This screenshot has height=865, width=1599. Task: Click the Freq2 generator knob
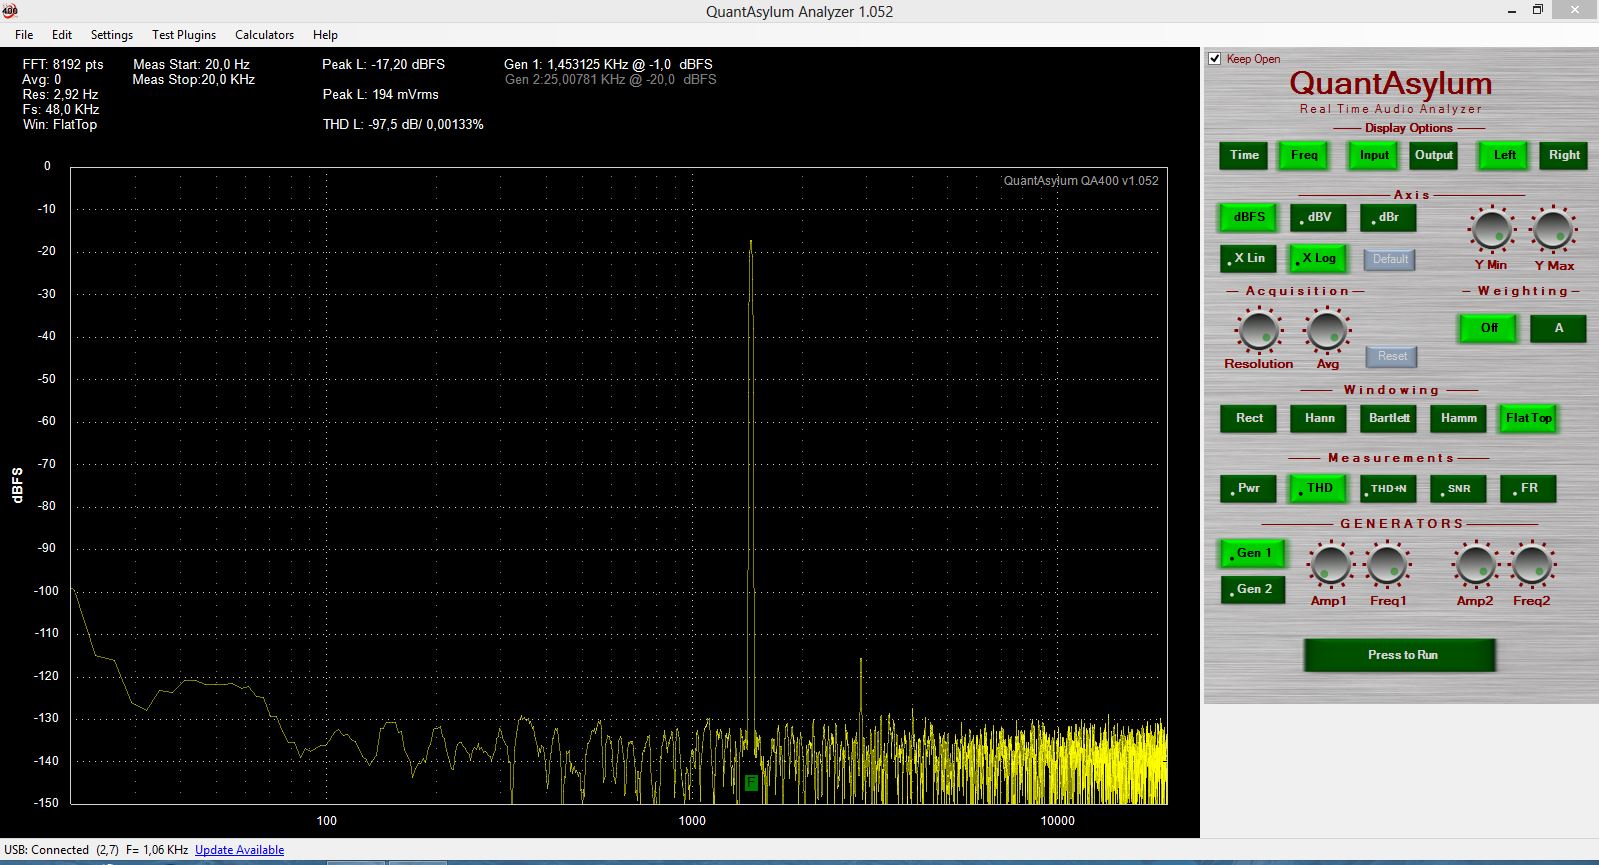1531,566
